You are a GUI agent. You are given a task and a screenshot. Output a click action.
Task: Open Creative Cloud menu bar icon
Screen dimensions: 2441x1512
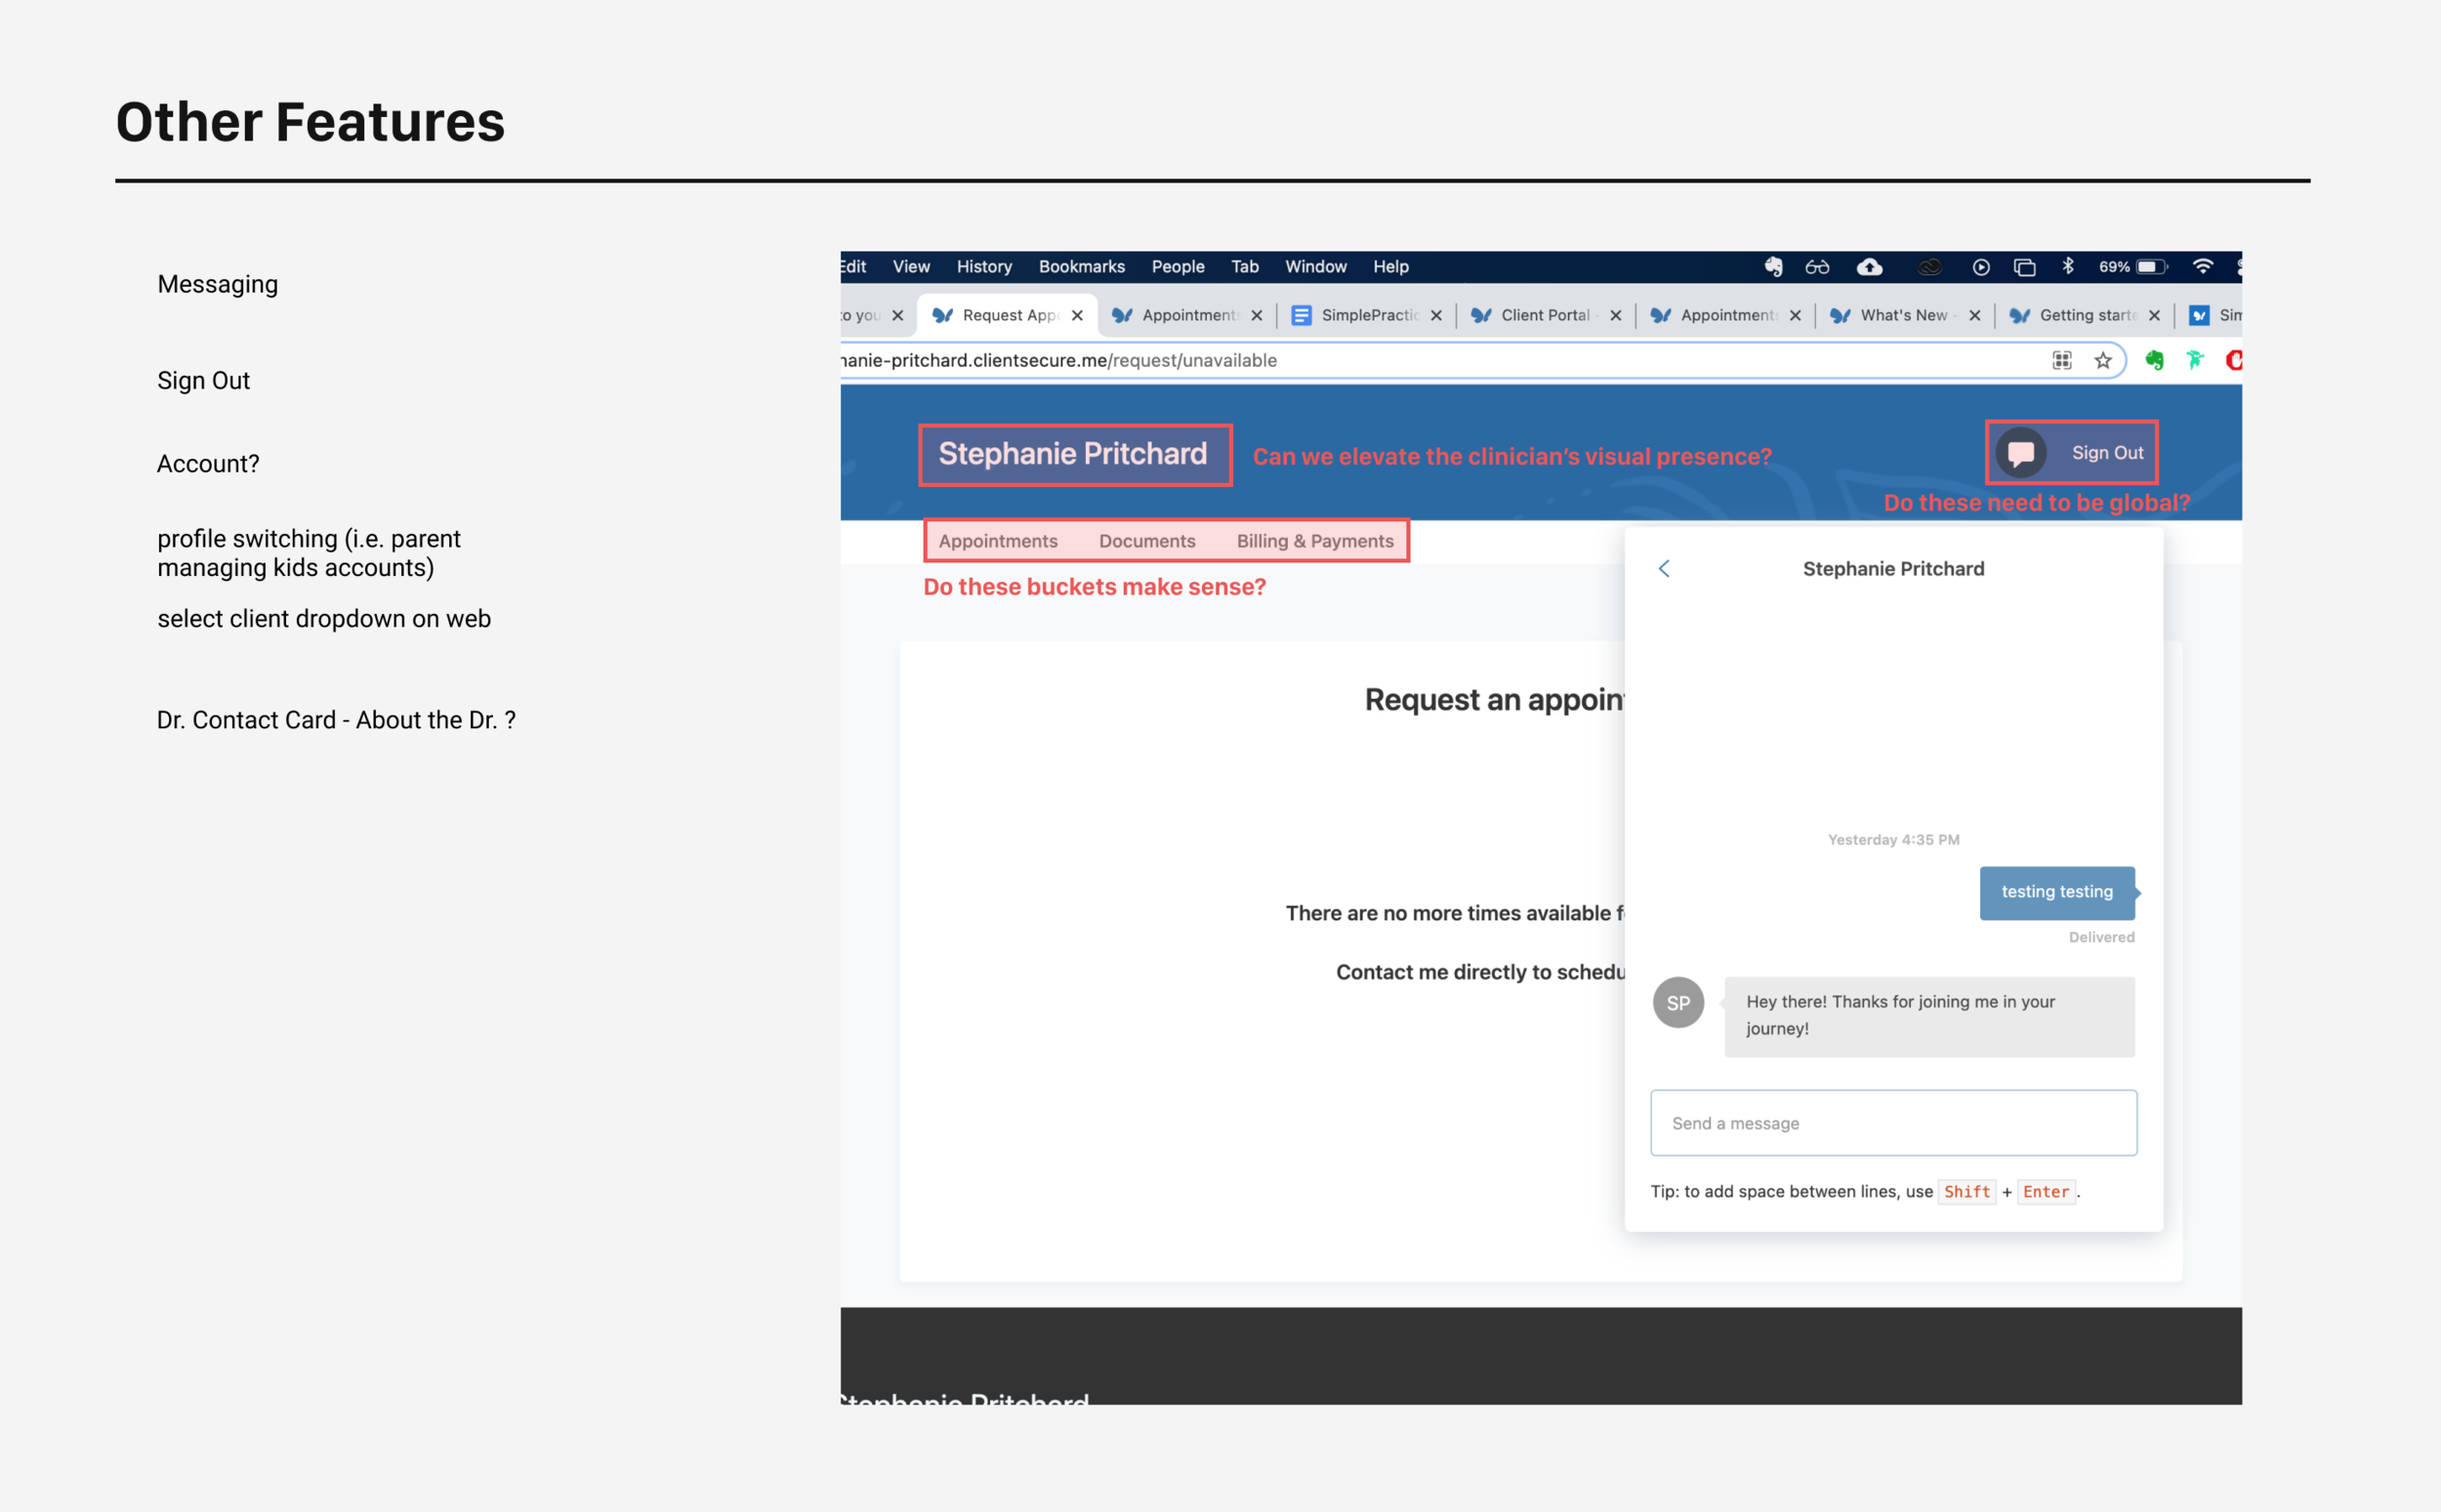[1929, 267]
